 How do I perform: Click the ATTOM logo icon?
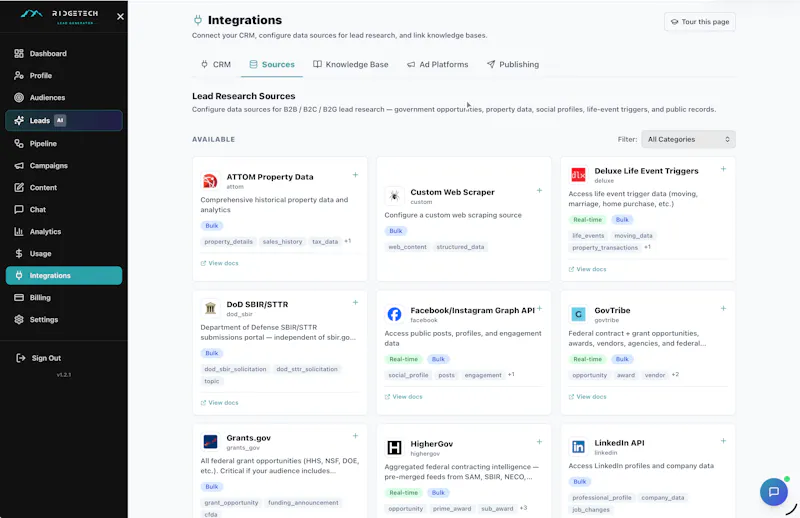[x=210, y=181]
